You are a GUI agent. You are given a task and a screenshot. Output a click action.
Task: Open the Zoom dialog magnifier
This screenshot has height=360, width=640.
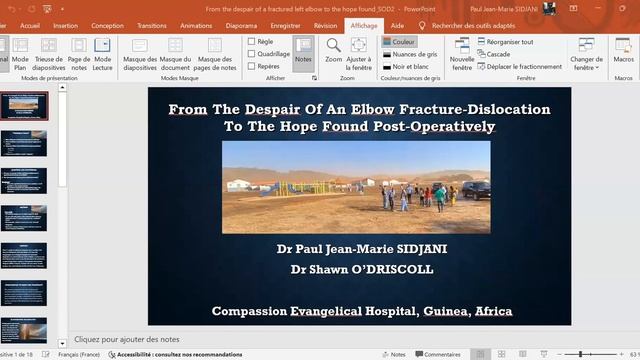tap(333, 51)
